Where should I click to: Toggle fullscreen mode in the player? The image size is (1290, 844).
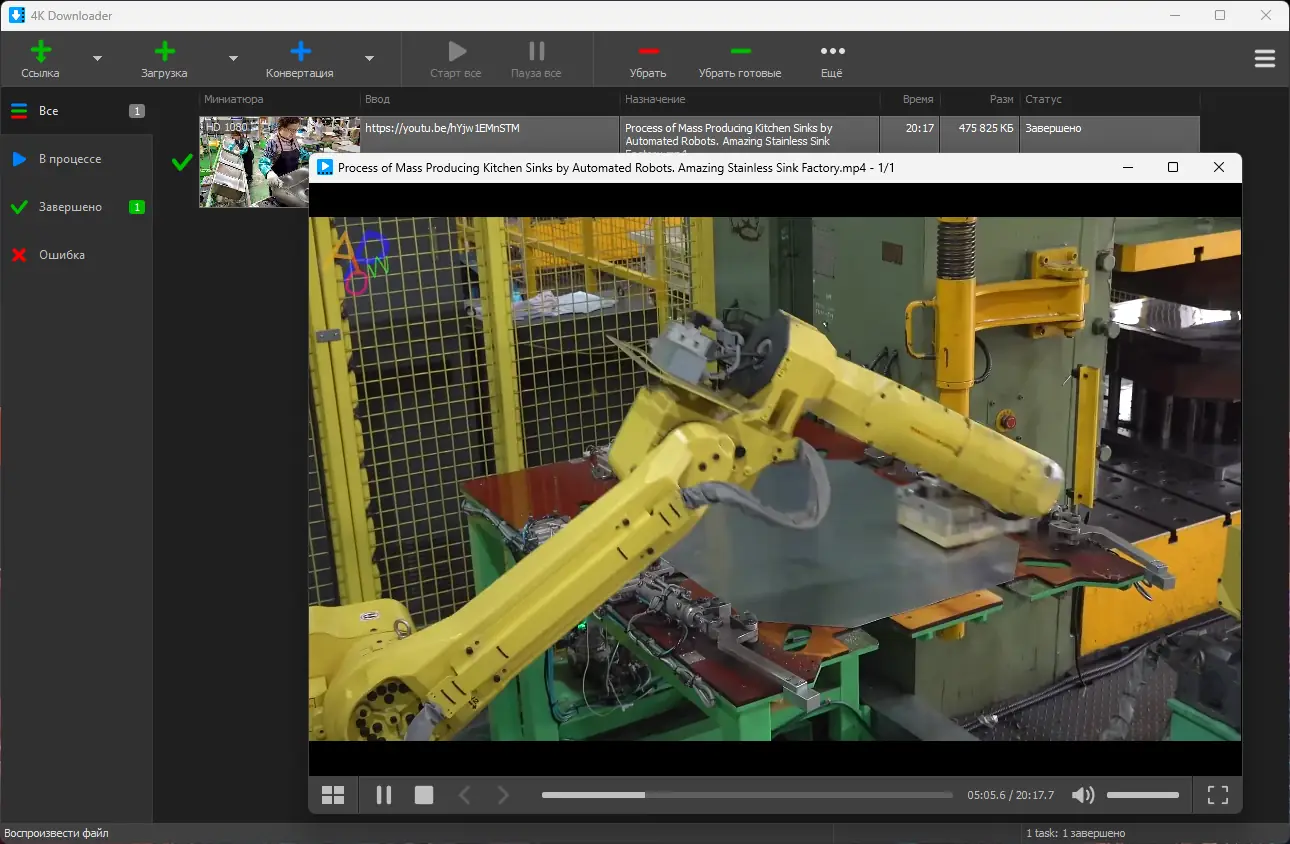click(x=1217, y=795)
